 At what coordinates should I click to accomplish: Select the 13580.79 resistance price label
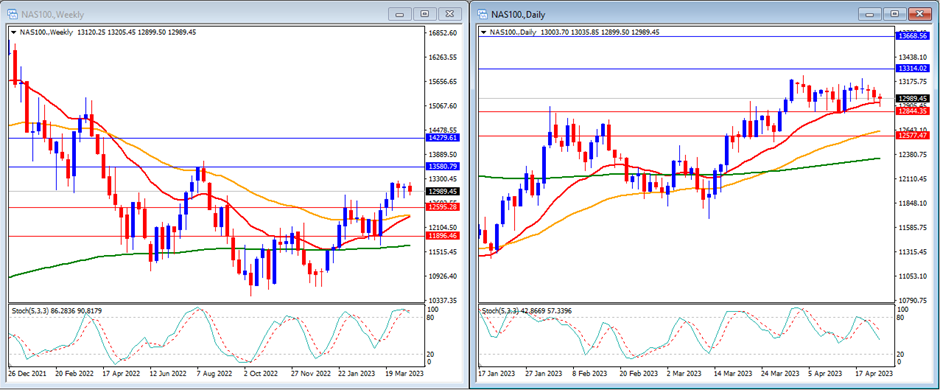(443, 166)
